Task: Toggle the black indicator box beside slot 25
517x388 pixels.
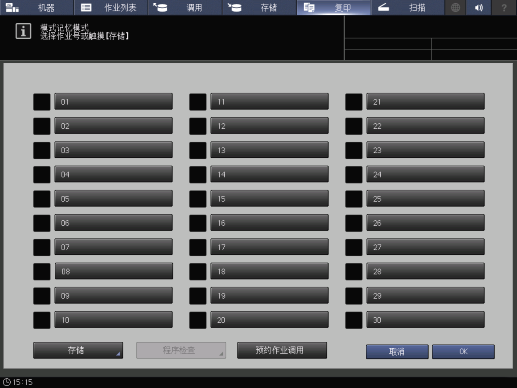Action: click(x=354, y=199)
